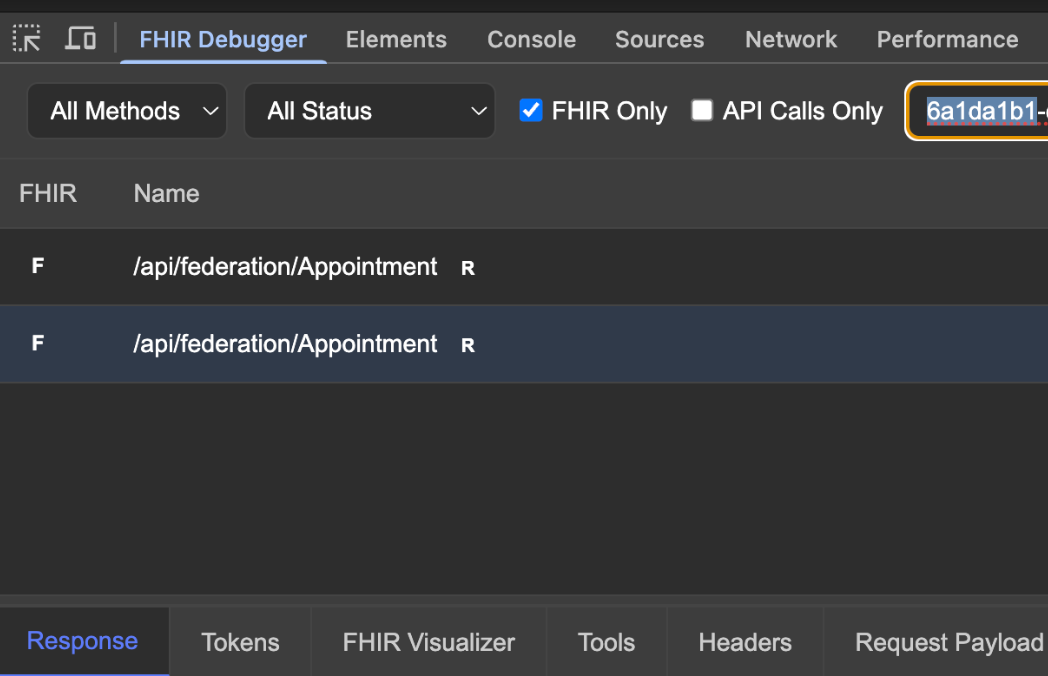Click the F badge on highlighted Appointment row
Viewport: 1048px width, 676px height.
coord(37,343)
